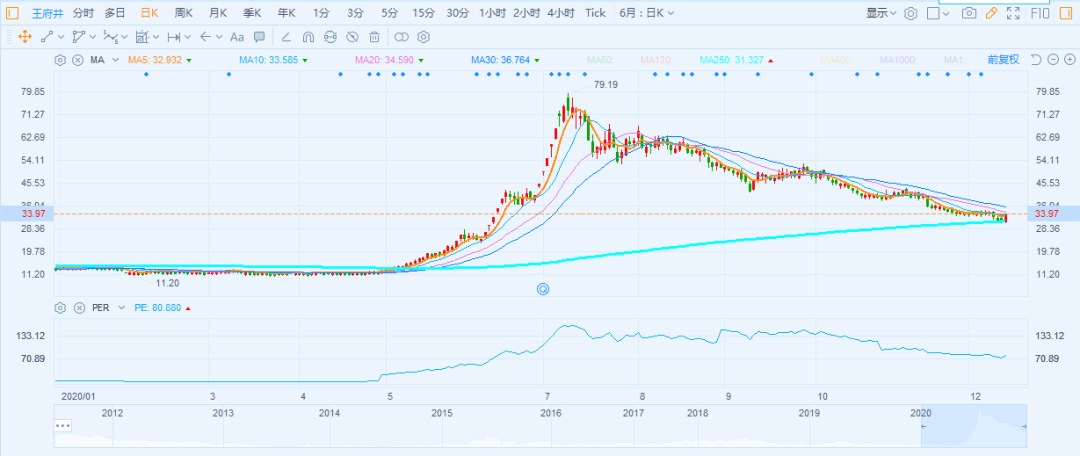
Task: Expand the 6月:日K period dropdown
Action: pos(646,13)
